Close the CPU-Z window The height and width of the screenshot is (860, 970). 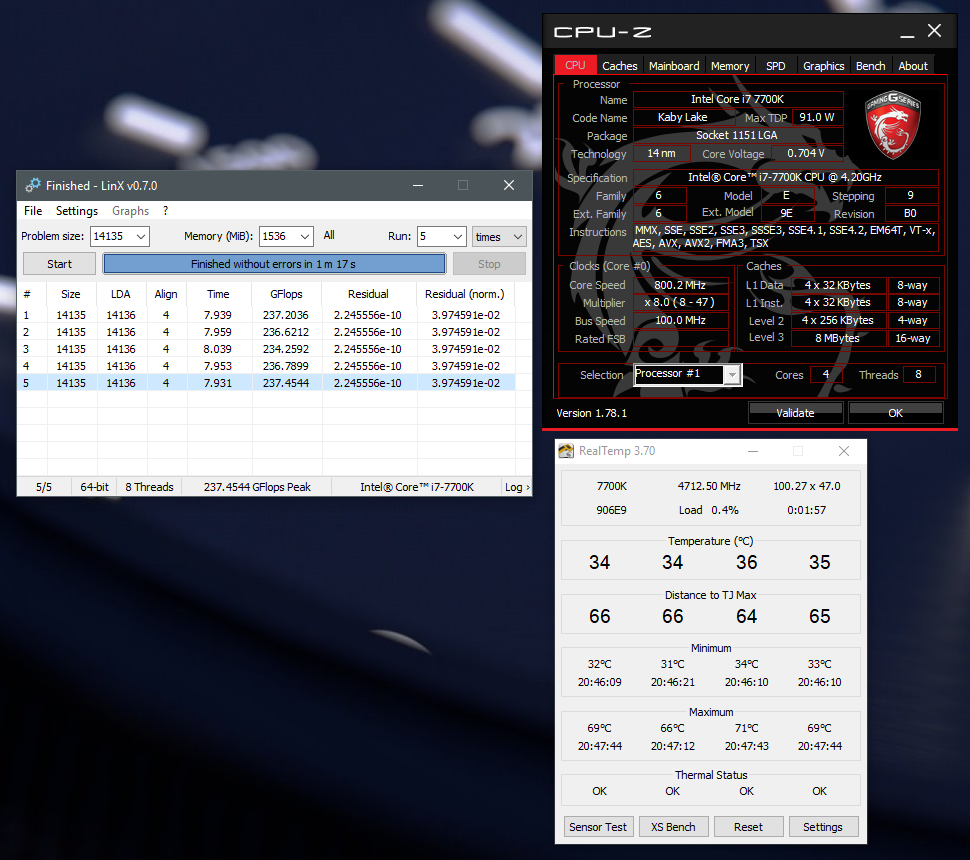[x=934, y=31]
